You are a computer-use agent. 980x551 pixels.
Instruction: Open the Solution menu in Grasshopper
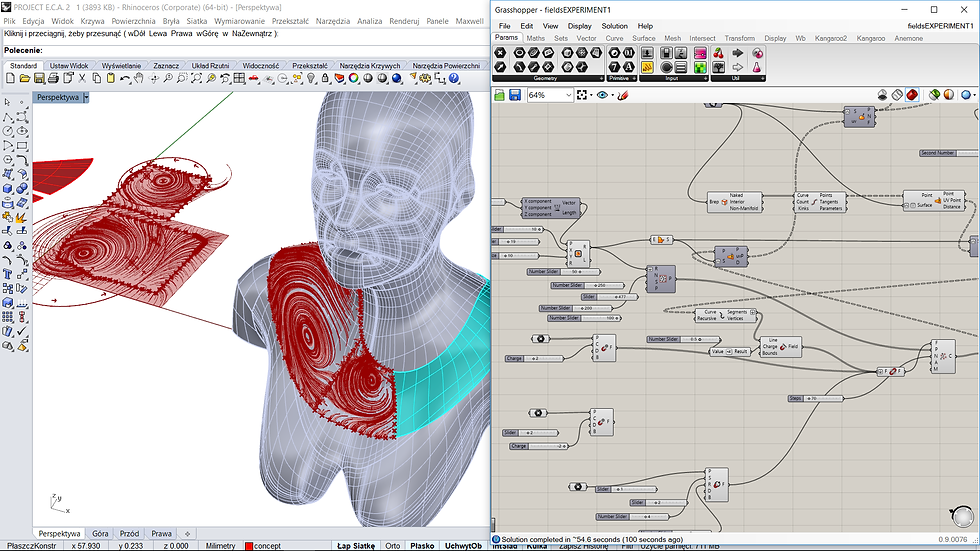click(x=614, y=26)
